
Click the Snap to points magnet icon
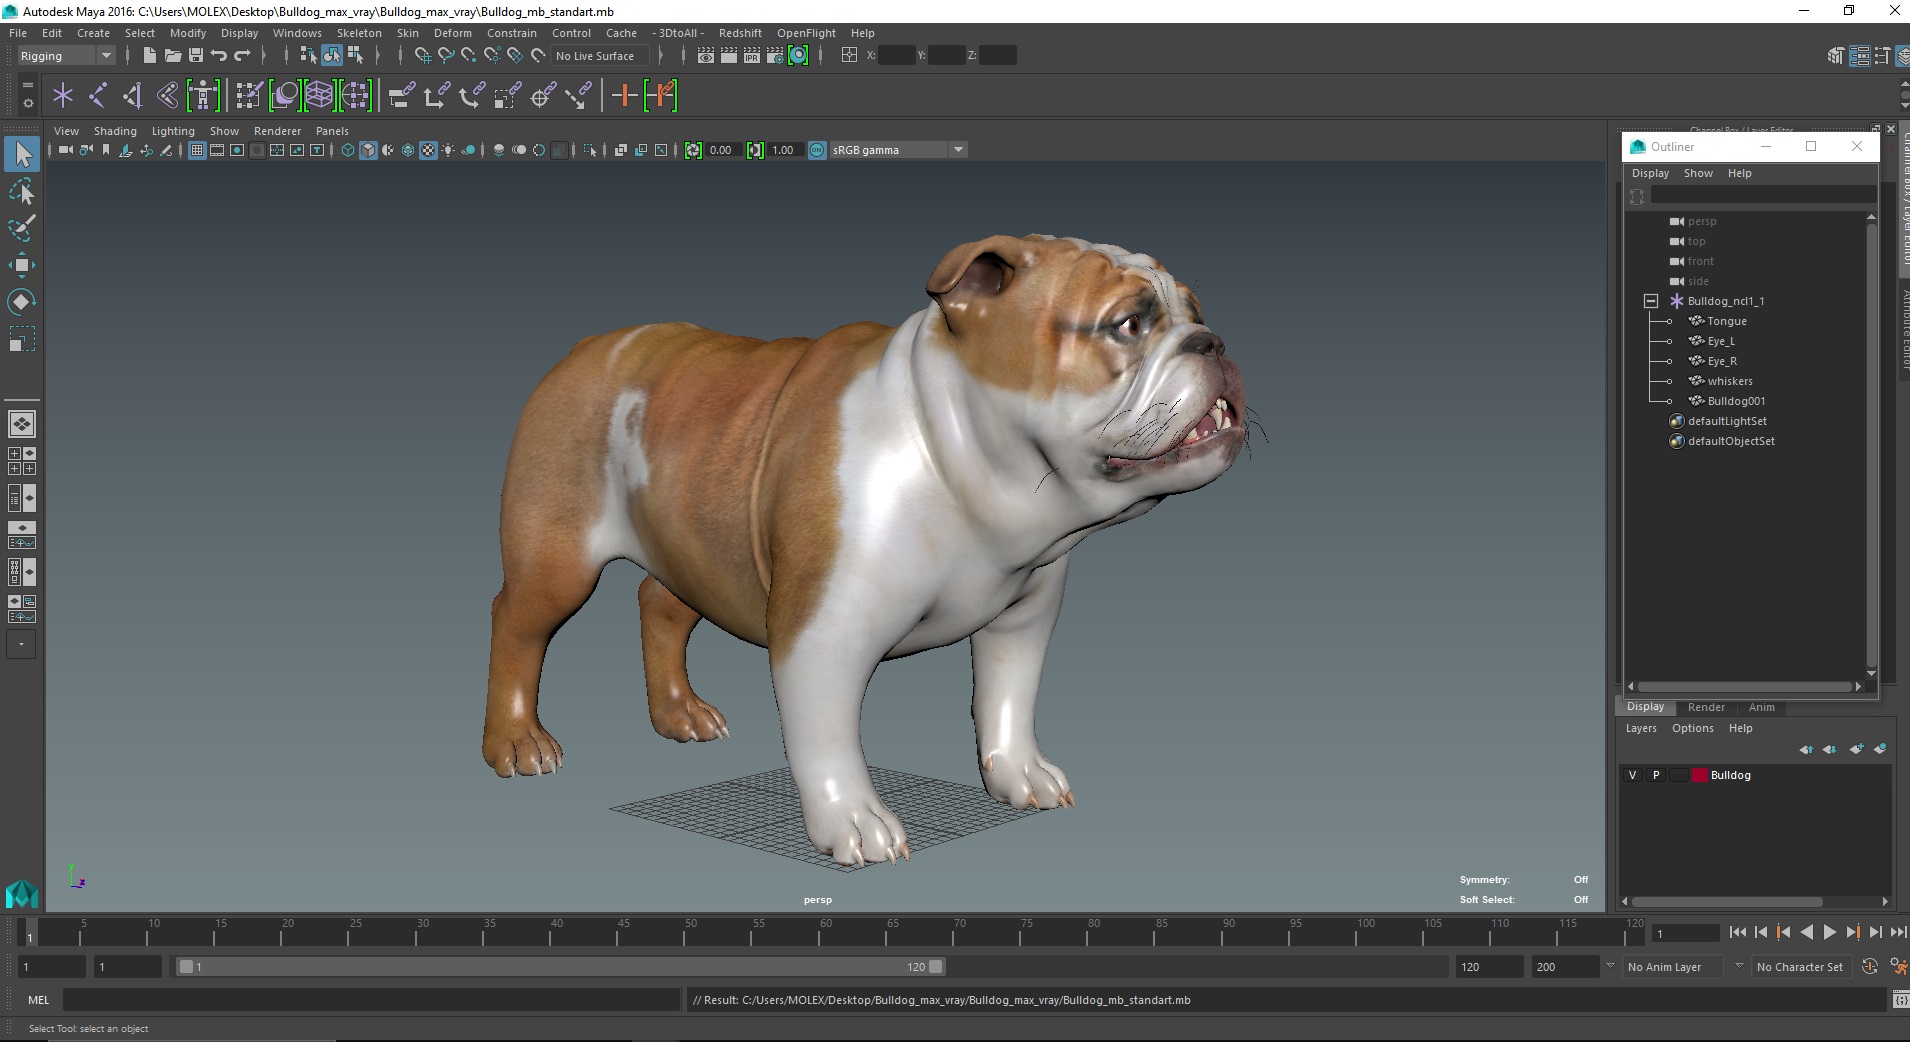469,56
